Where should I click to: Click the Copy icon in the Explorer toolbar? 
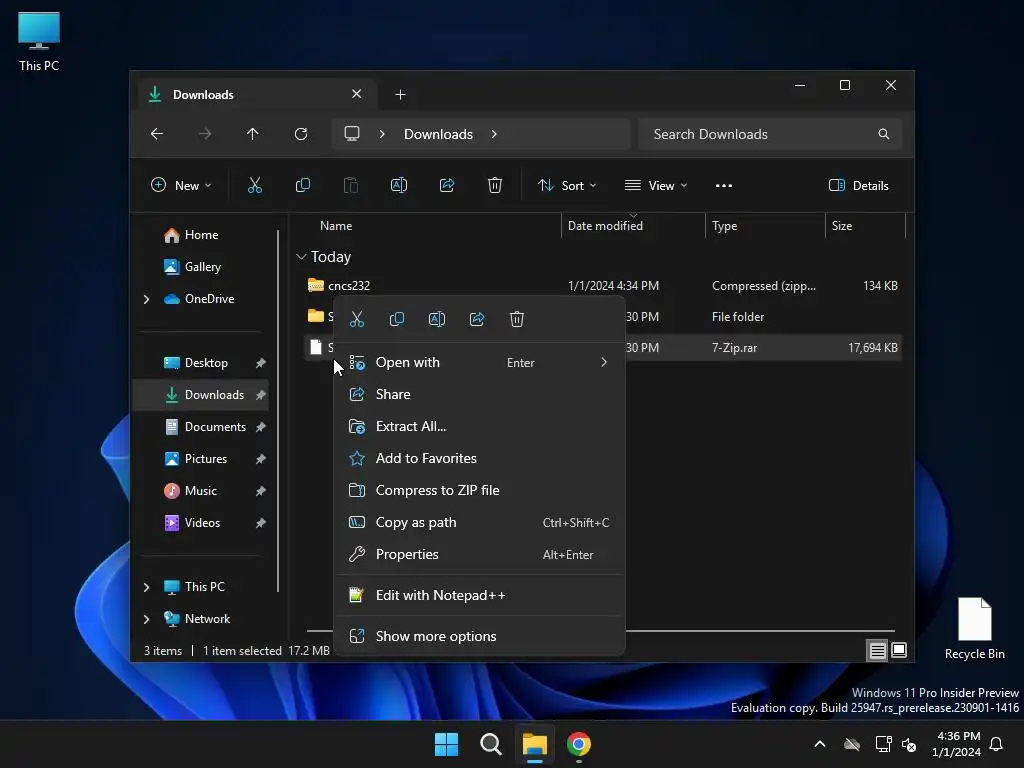(x=302, y=185)
